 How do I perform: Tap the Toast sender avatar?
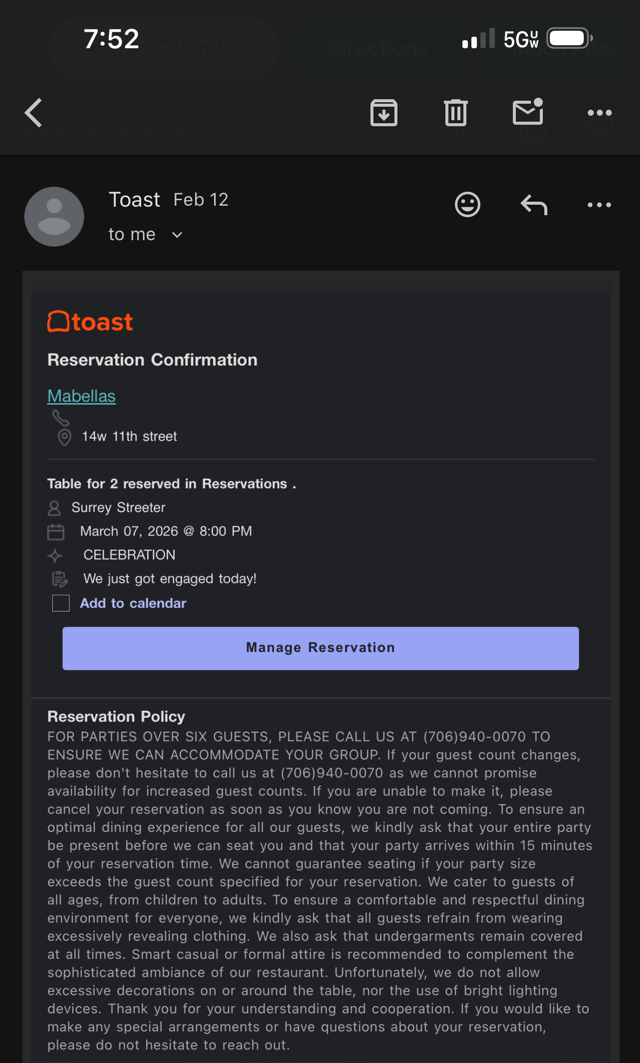point(54,216)
